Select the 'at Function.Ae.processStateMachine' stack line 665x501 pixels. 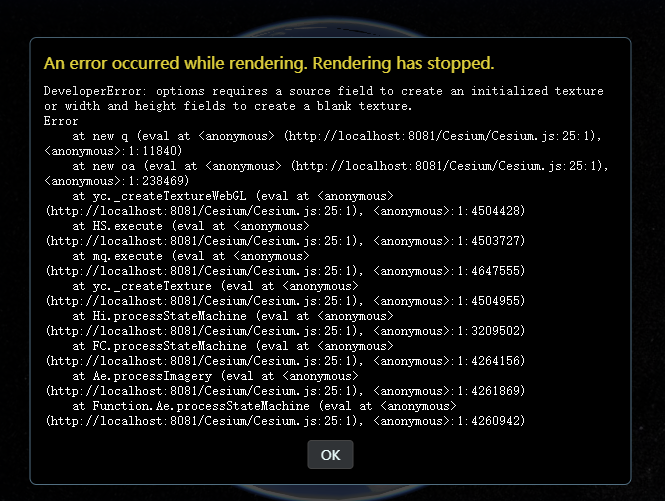coord(264,406)
